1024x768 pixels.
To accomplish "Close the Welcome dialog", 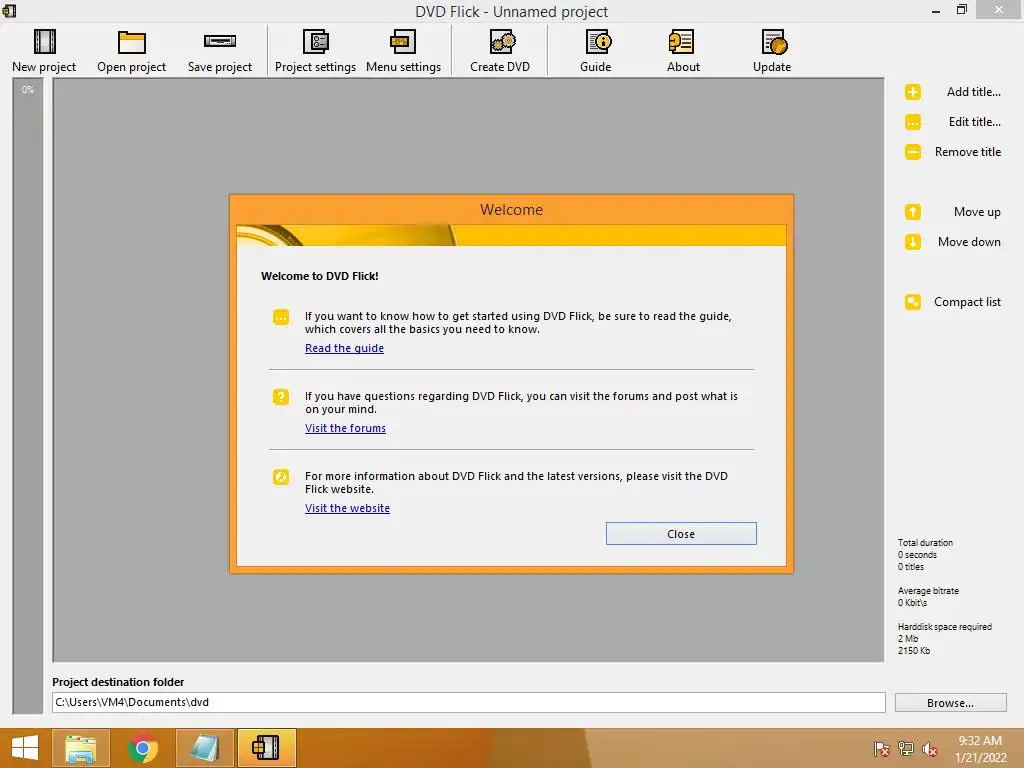I will [681, 534].
